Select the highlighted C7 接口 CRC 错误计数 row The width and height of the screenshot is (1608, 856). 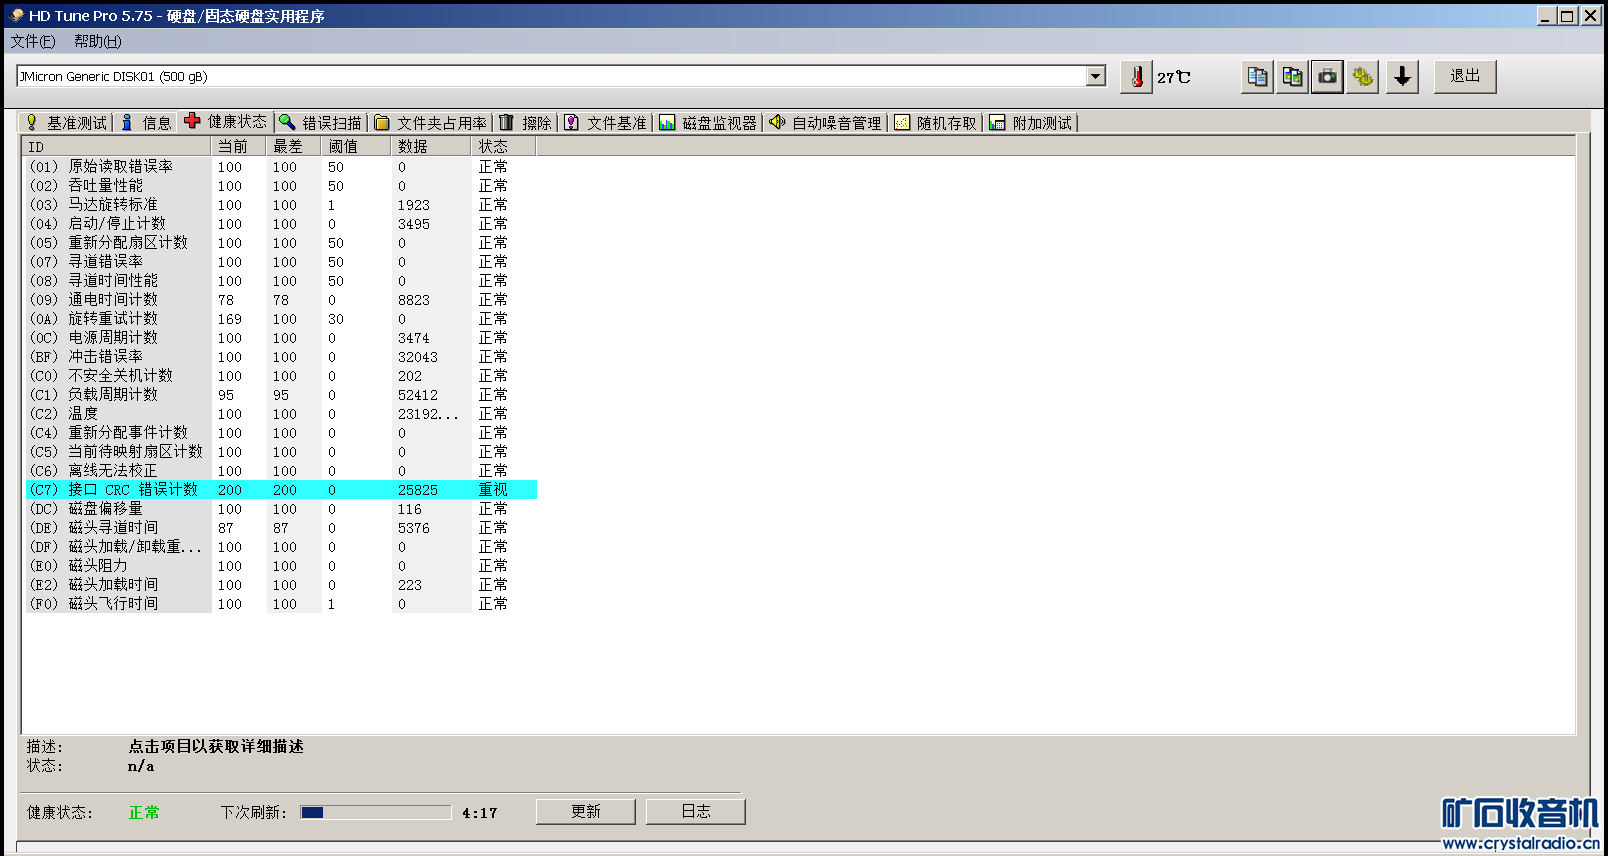(280, 490)
